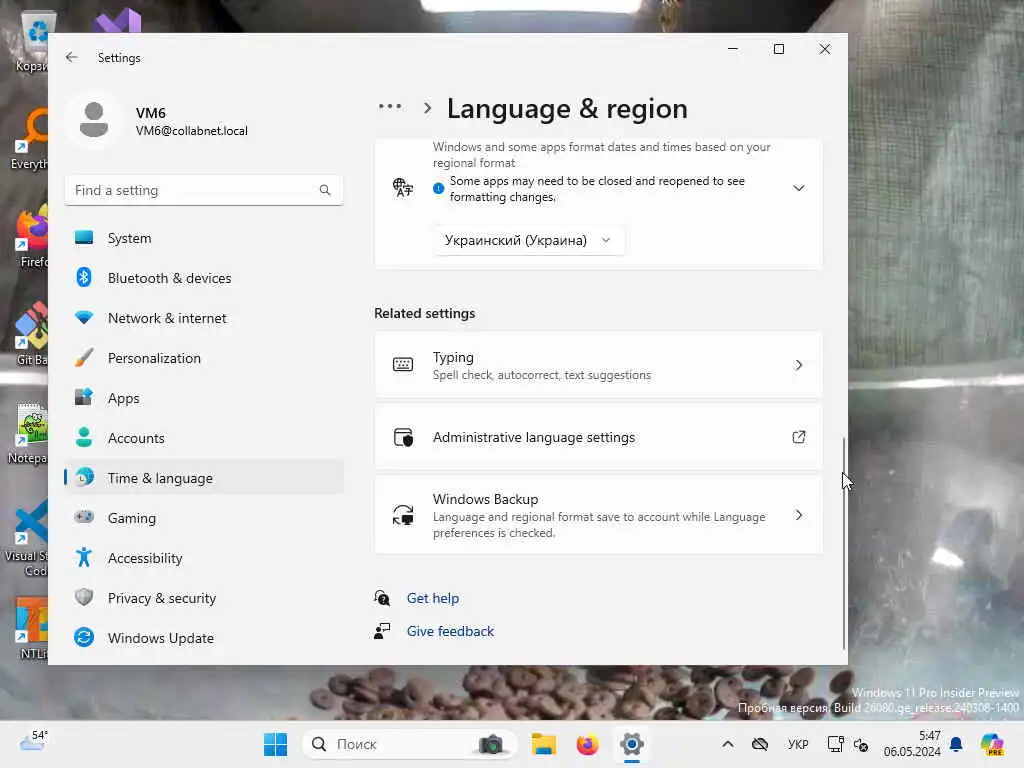Open Windows Backup settings
The image size is (1024, 768).
598,515
